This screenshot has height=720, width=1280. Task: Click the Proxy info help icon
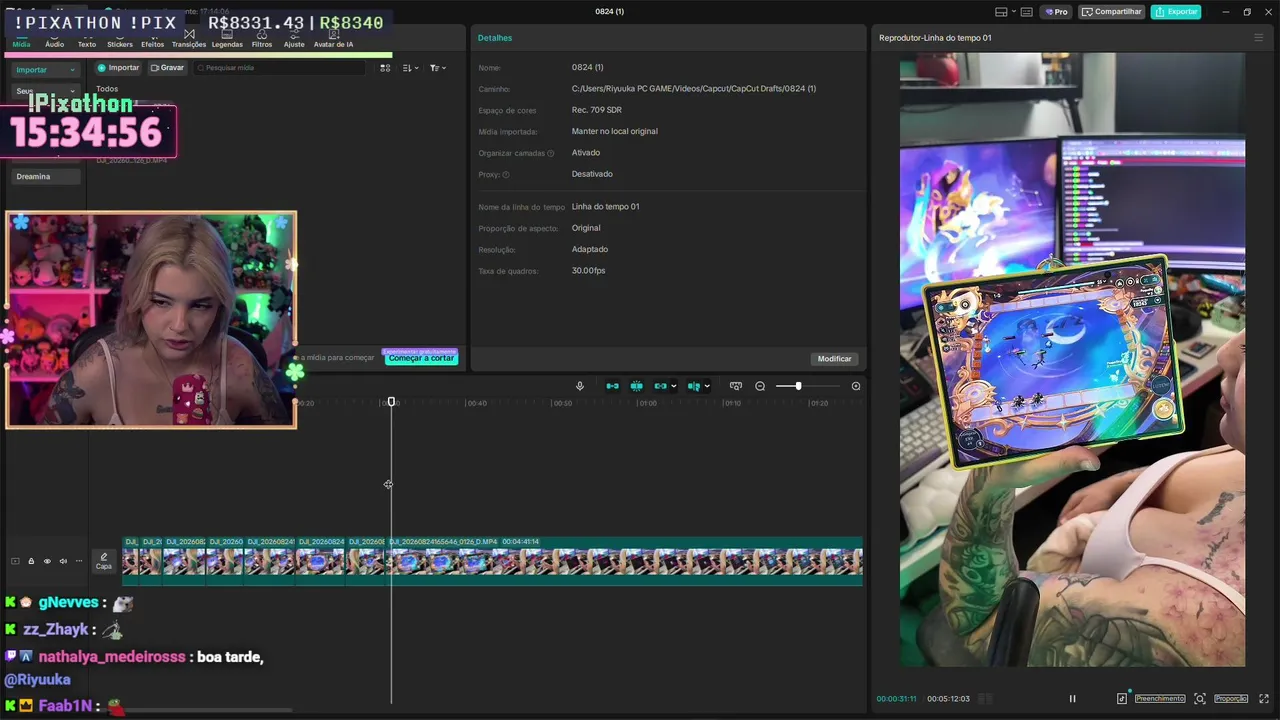point(506,175)
